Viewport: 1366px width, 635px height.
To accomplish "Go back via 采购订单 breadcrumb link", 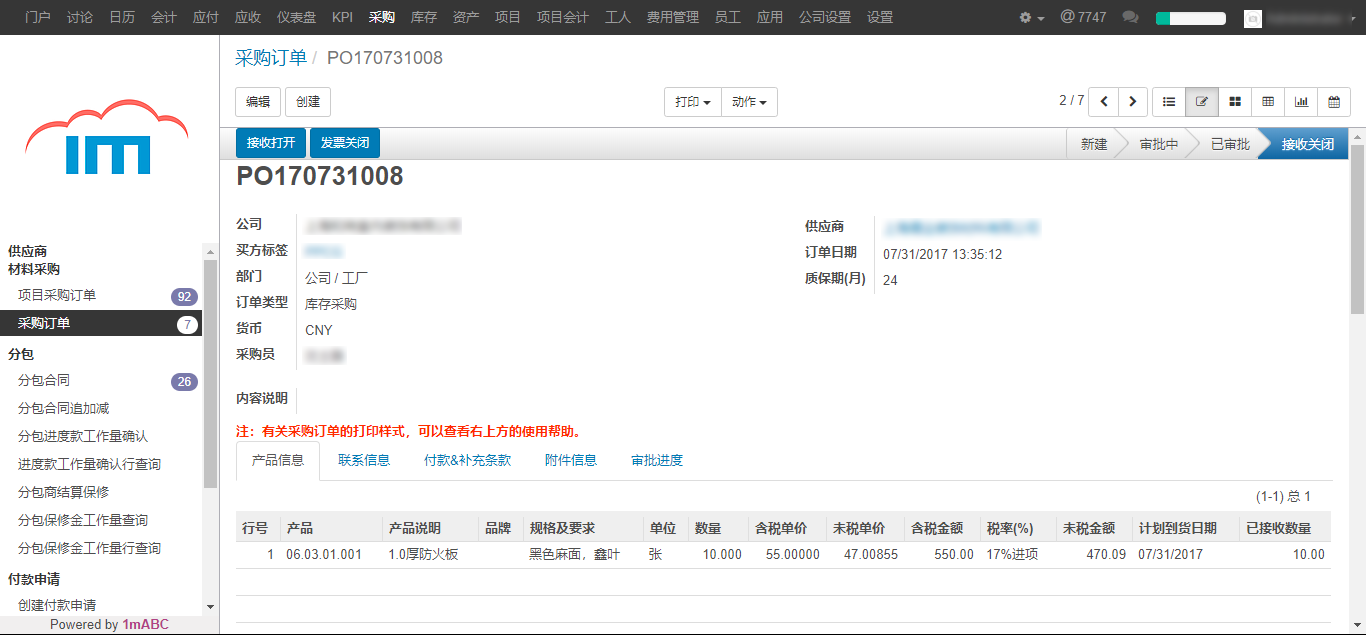I will tap(271, 58).
